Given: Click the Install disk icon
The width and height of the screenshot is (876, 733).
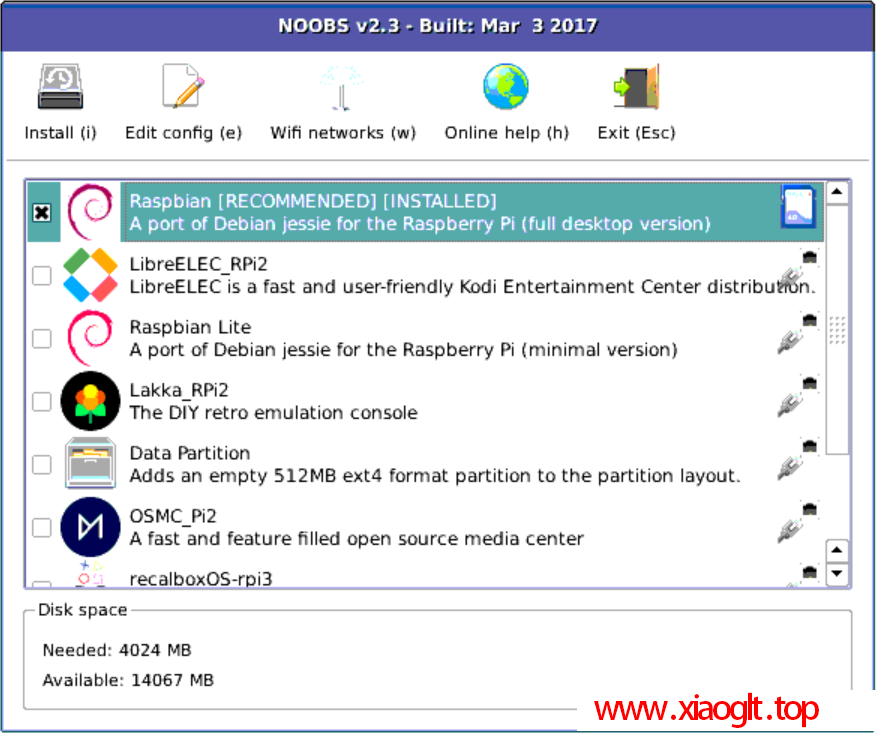Looking at the screenshot, I should pos(60,87).
